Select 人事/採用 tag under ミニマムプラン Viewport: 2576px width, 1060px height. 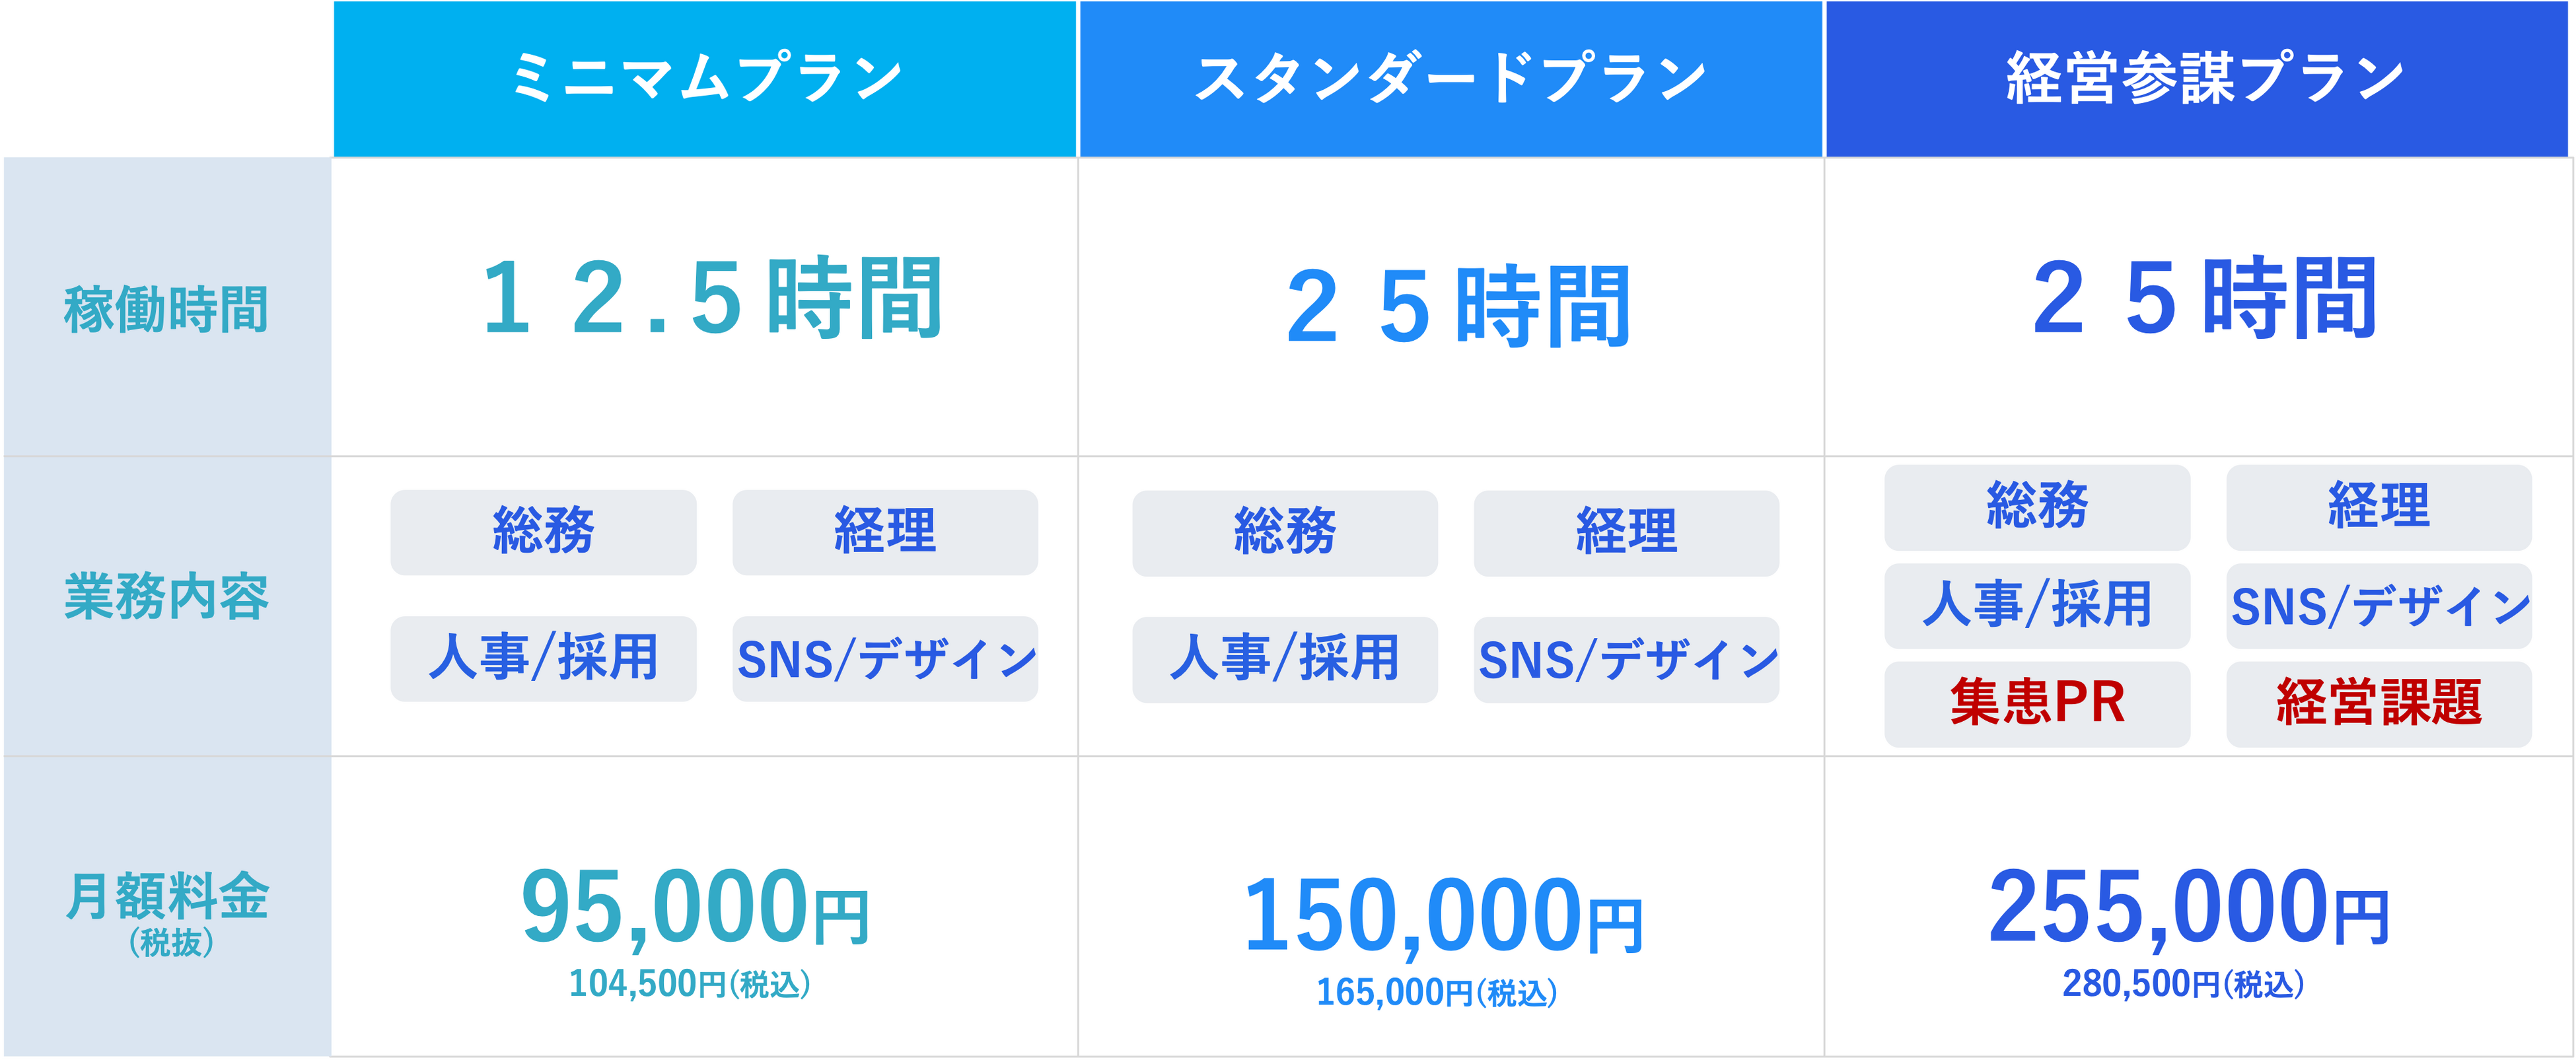(x=543, y=658)
